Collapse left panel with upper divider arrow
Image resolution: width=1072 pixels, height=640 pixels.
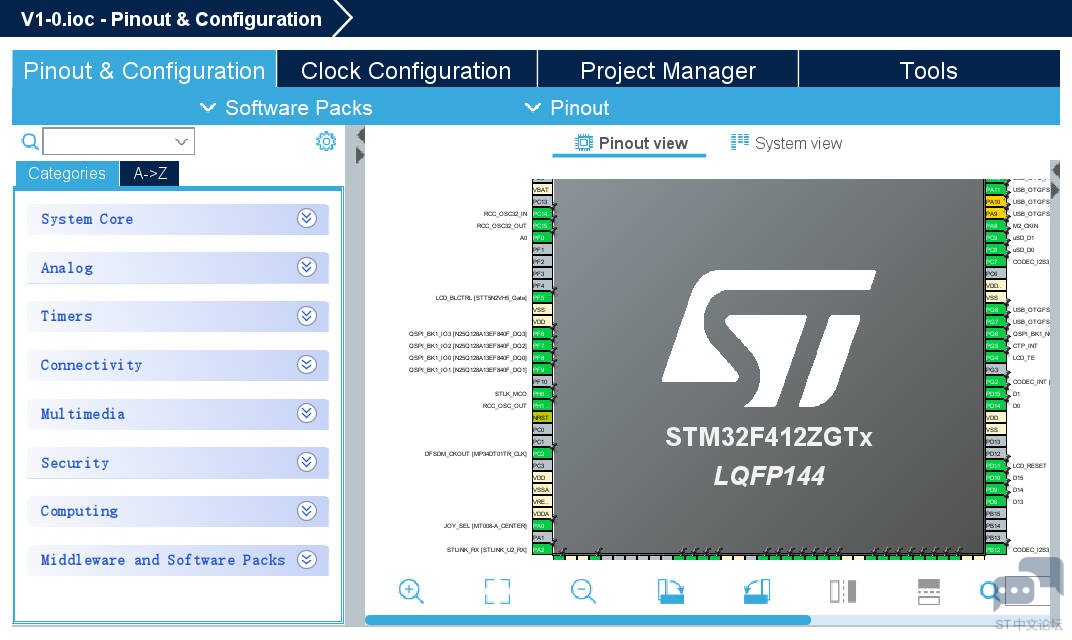tap(360, 136)
